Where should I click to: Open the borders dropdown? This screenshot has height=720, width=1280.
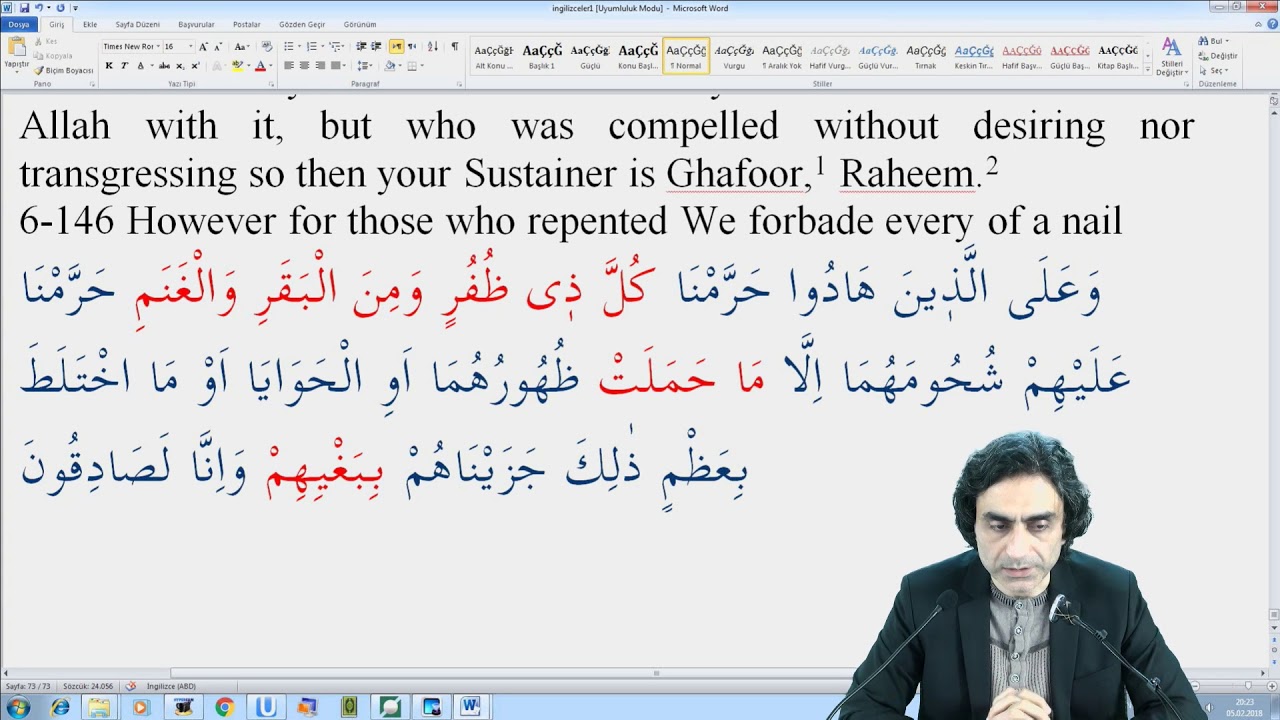coord(423,66)
